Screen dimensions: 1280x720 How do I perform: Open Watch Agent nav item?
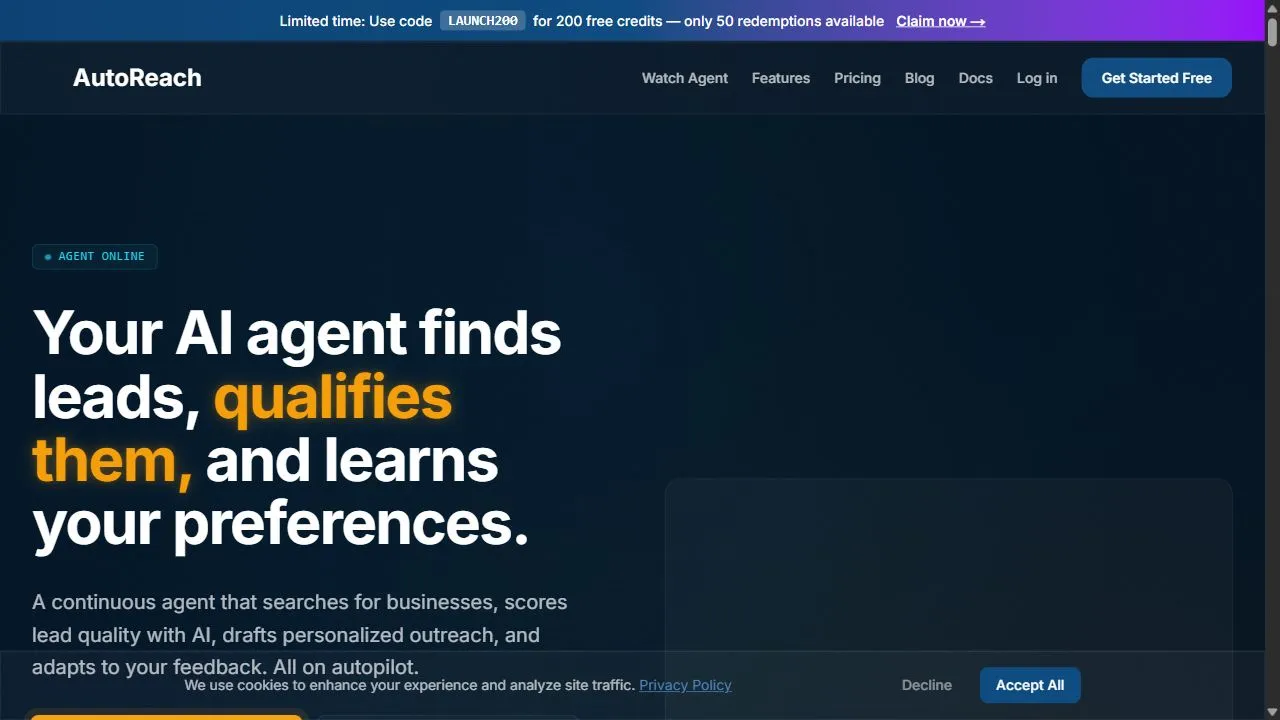click(x=685, y=78)
